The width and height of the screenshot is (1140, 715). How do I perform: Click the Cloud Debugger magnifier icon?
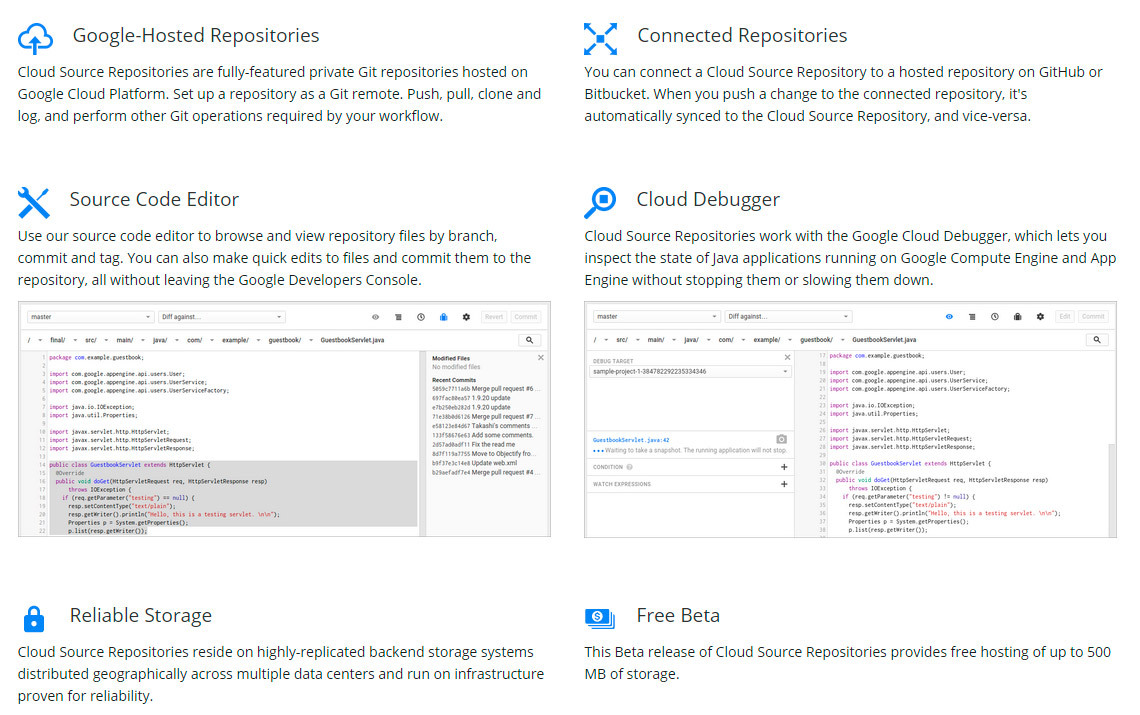click(601, 202)
